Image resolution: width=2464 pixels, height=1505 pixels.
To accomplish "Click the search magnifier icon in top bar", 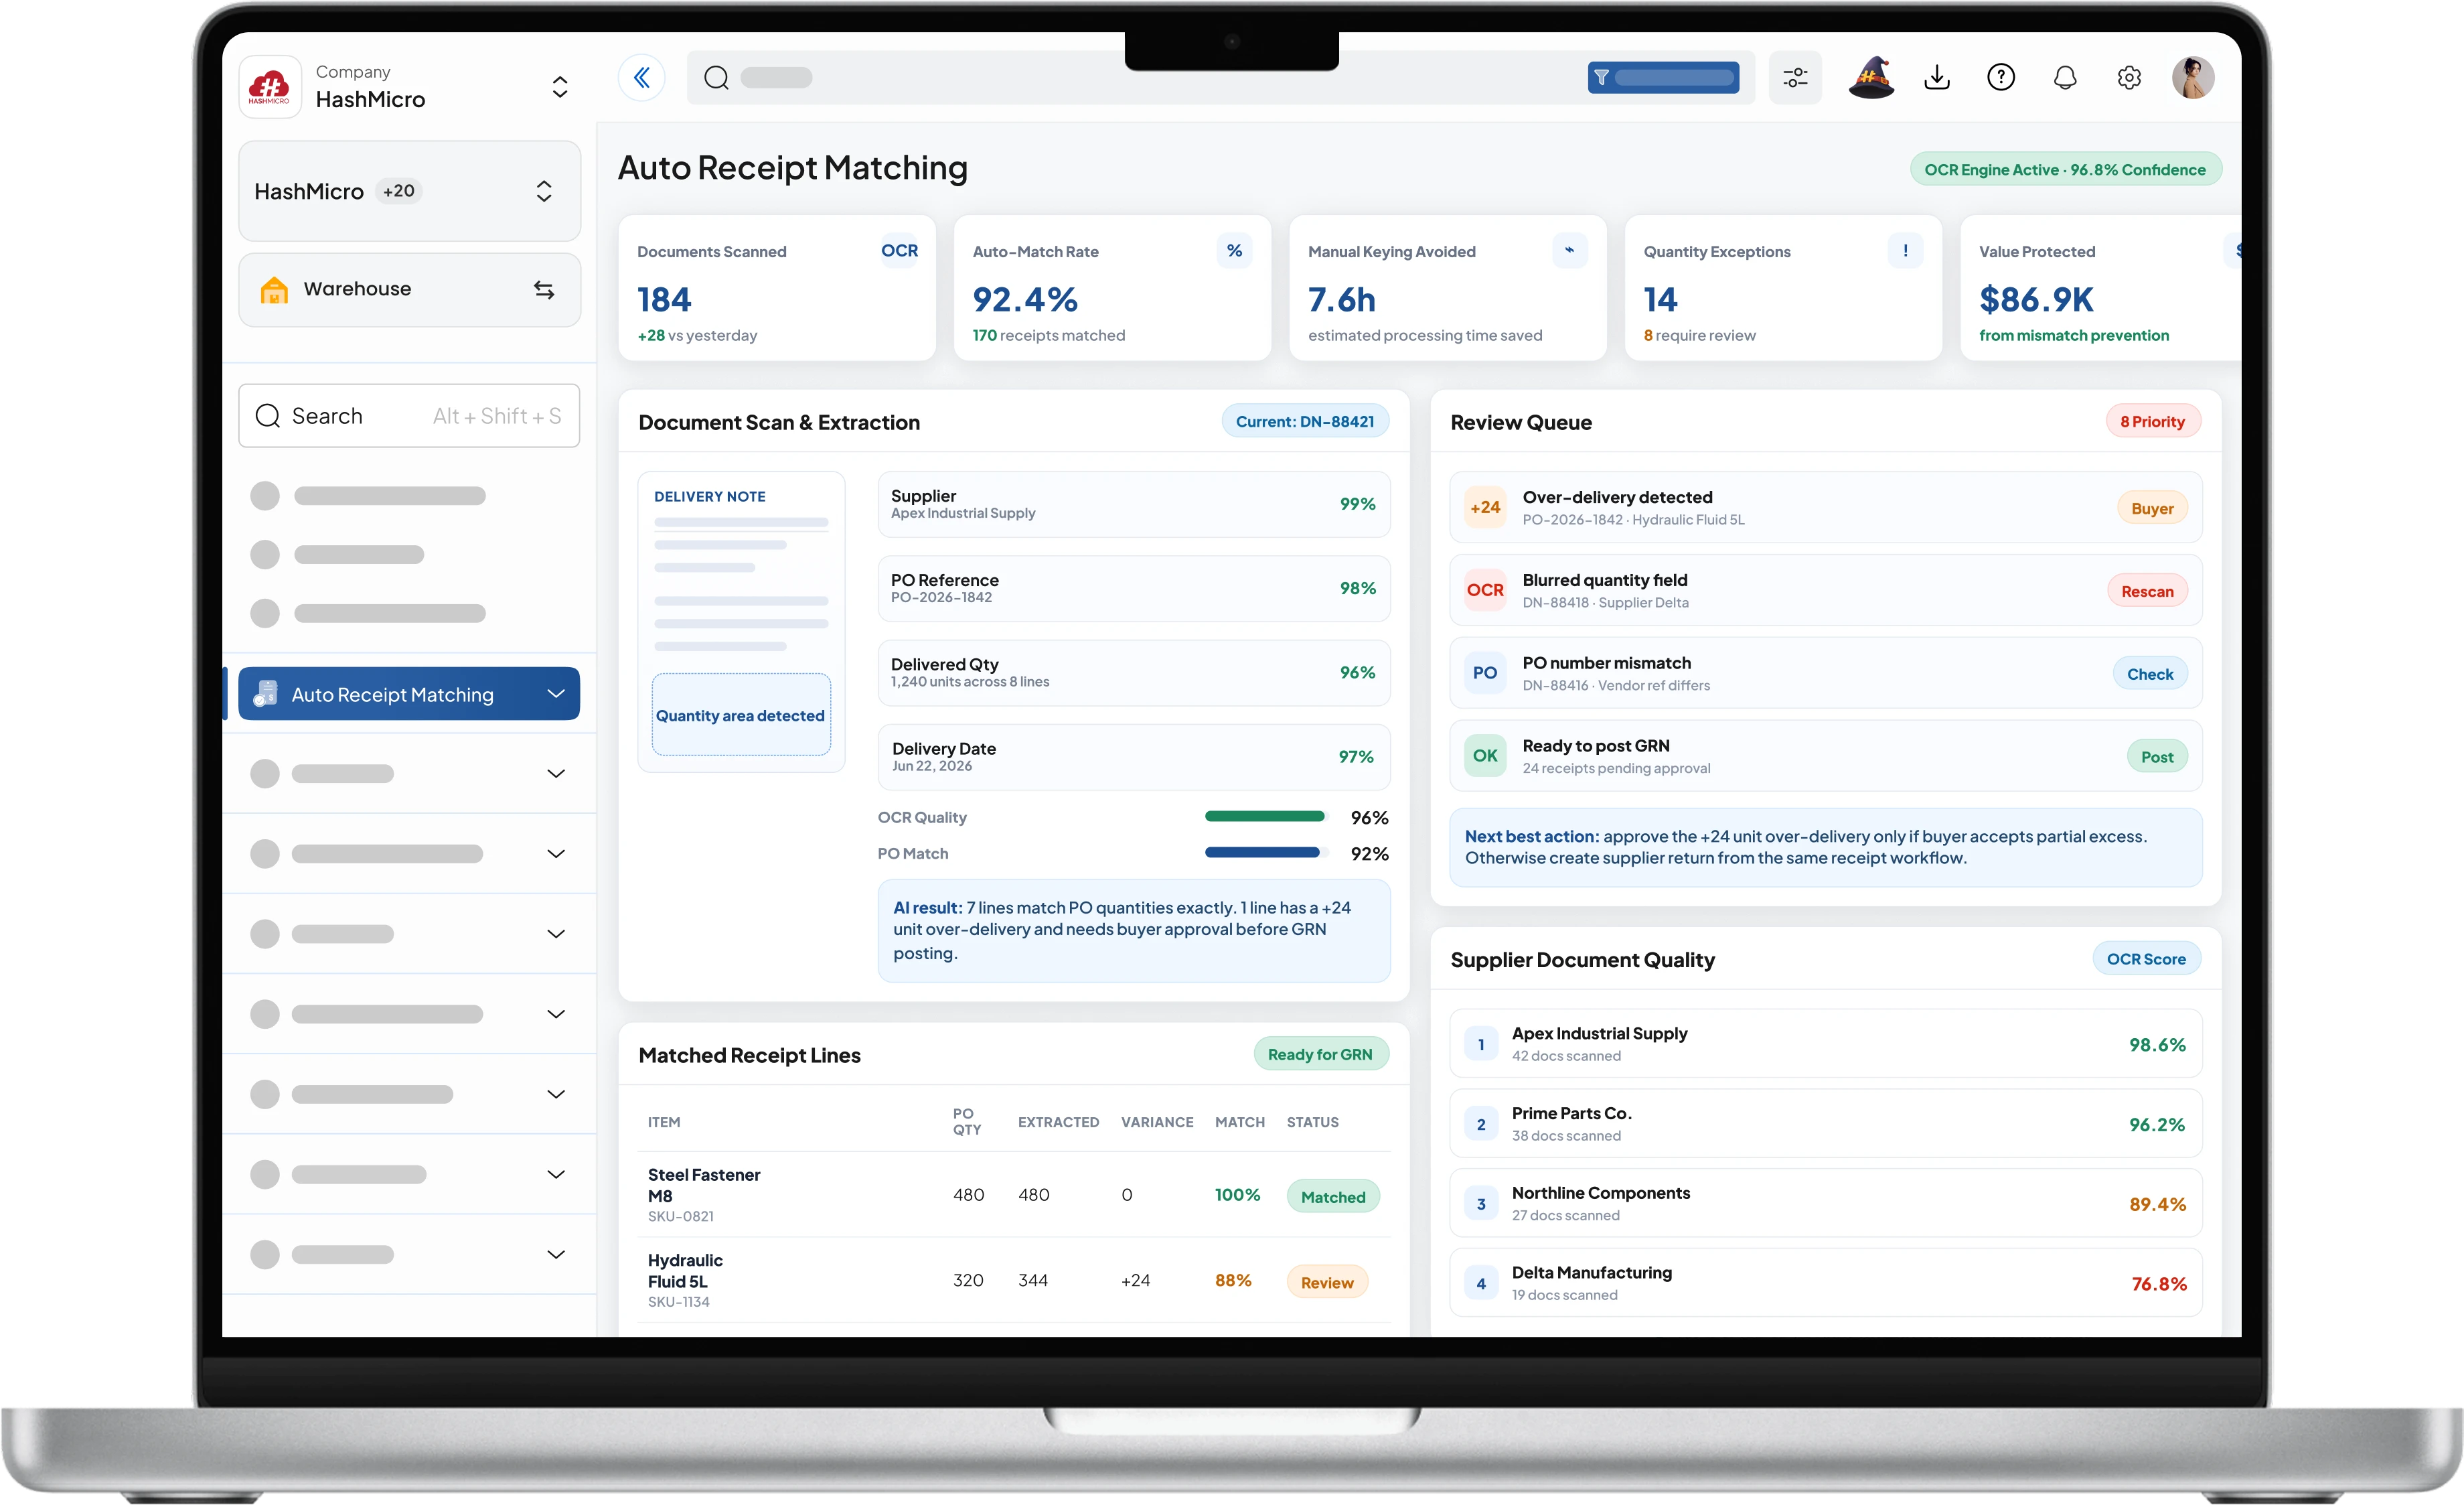I will (716, 77).
